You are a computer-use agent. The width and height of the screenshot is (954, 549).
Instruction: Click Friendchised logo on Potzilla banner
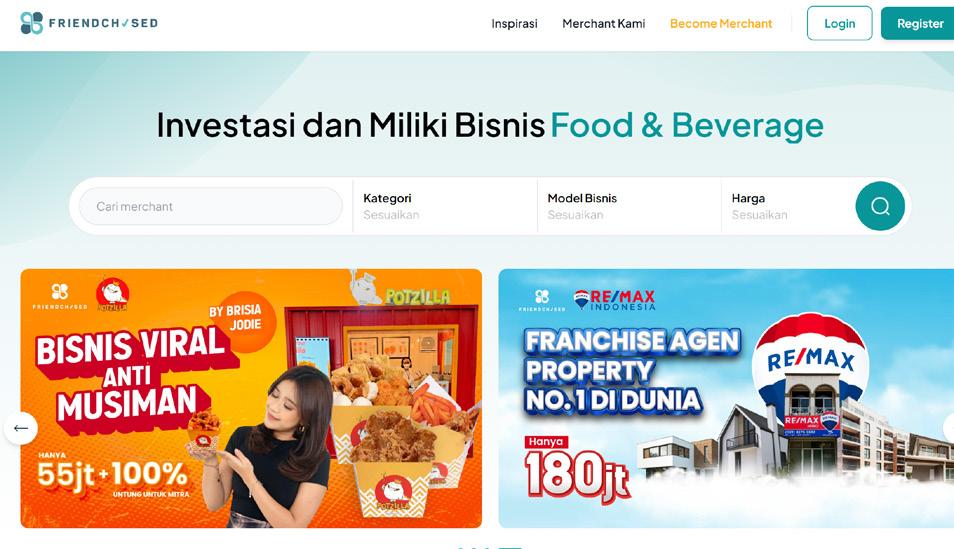[x=60, y=296]
